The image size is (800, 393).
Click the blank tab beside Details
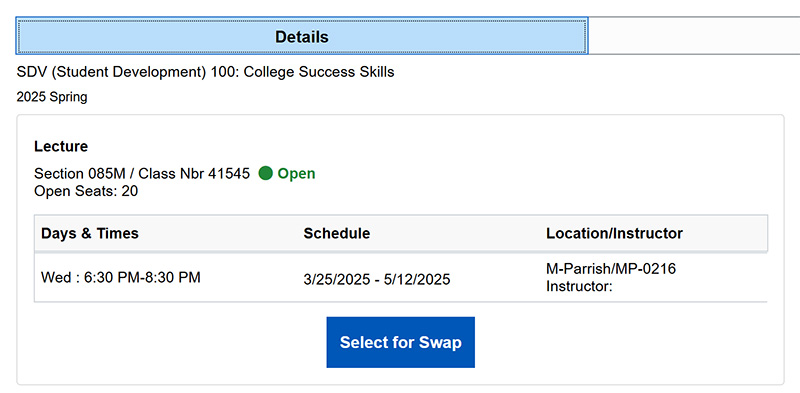(694, 36)
